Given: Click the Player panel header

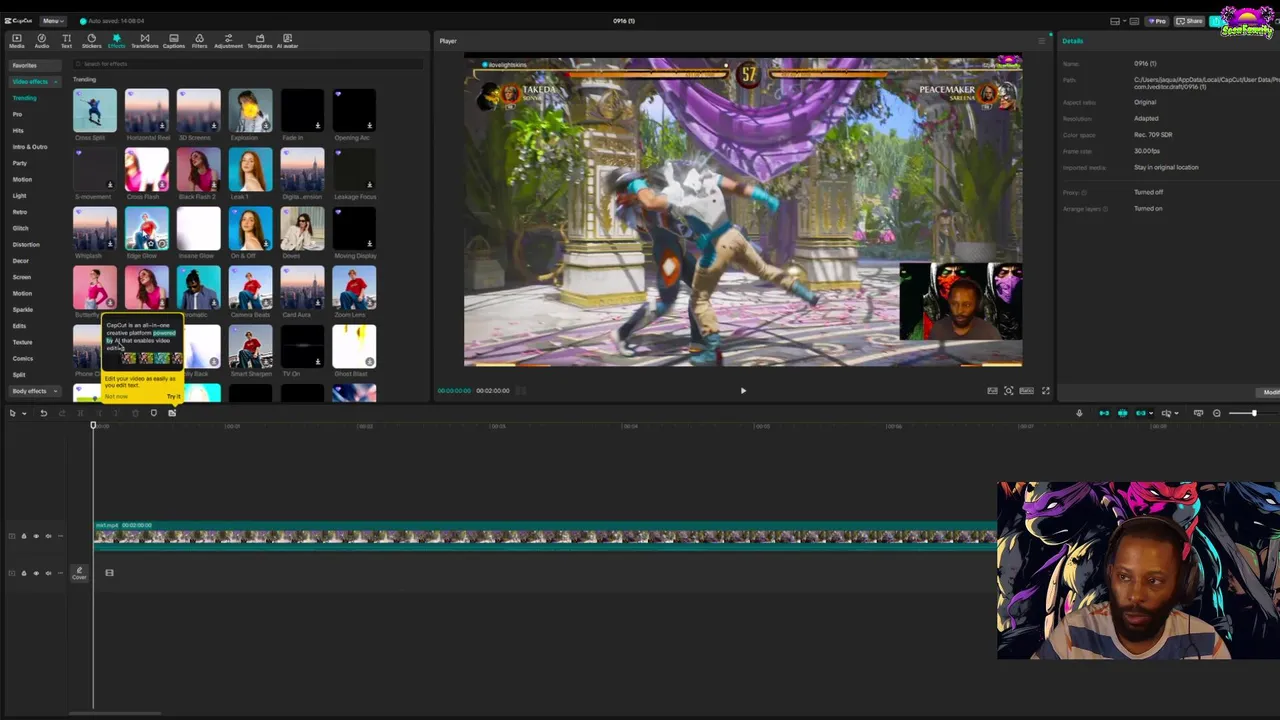Looking at the screenshot, I should point(448,41).
